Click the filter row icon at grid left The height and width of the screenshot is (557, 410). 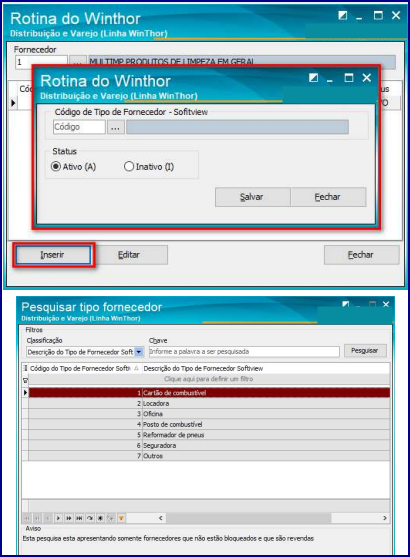[x=25, y=380]
